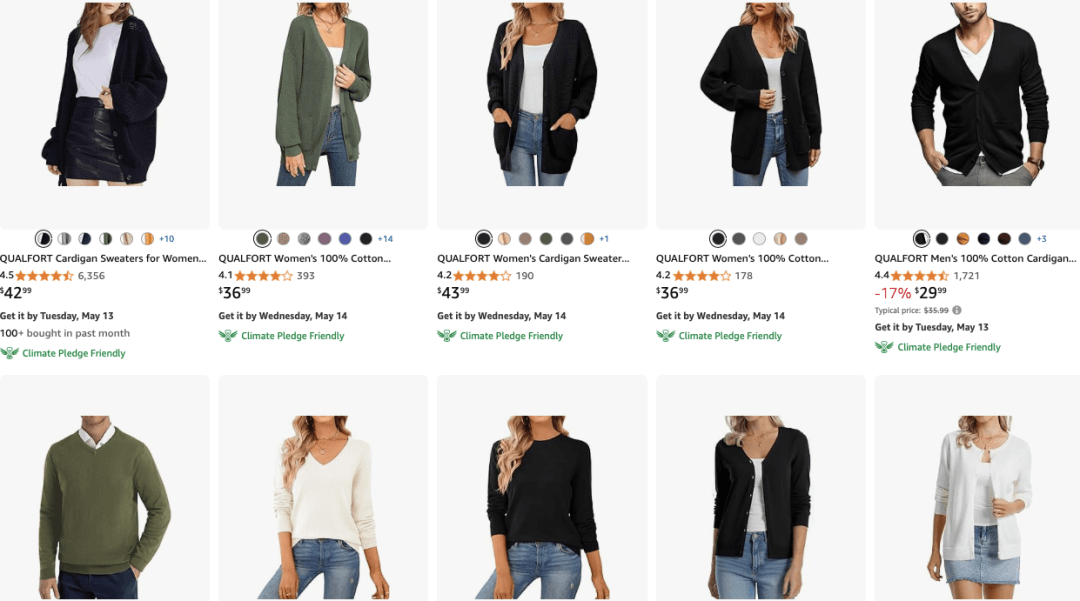The image size is (1080, 601).
Task: Pick the white swatch under the fourth cardigan
Action: pyautogui.click(x=759, y=239)
